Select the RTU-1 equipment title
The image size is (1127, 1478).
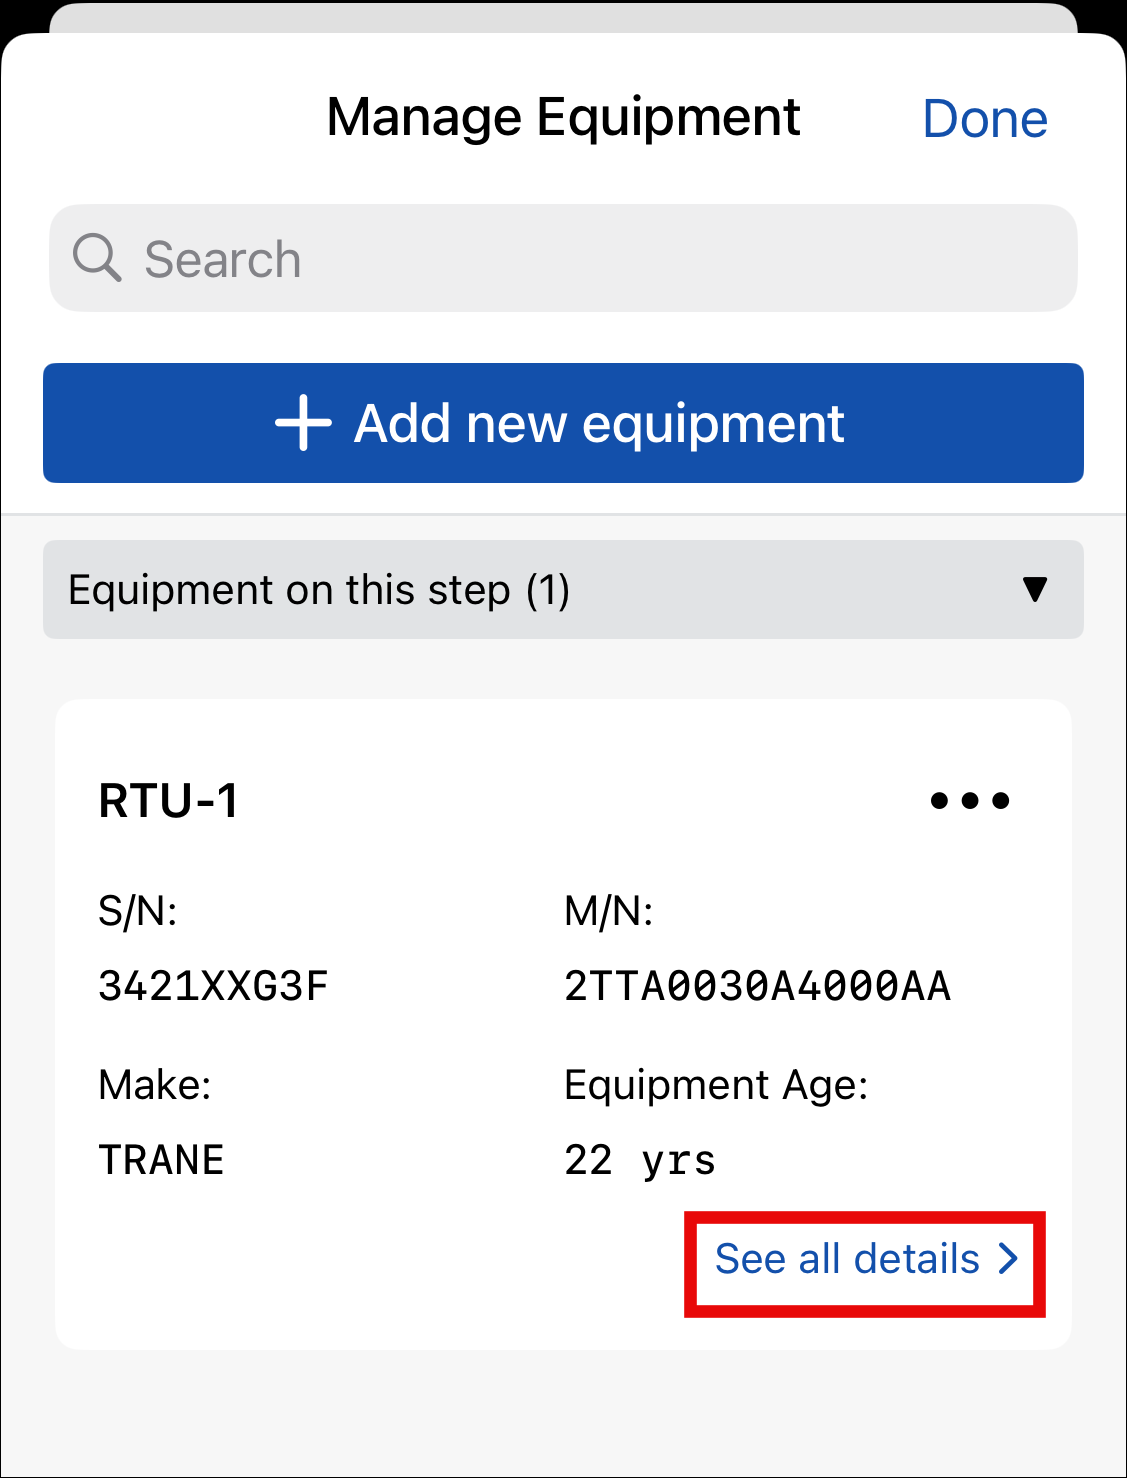coord(169,801)
